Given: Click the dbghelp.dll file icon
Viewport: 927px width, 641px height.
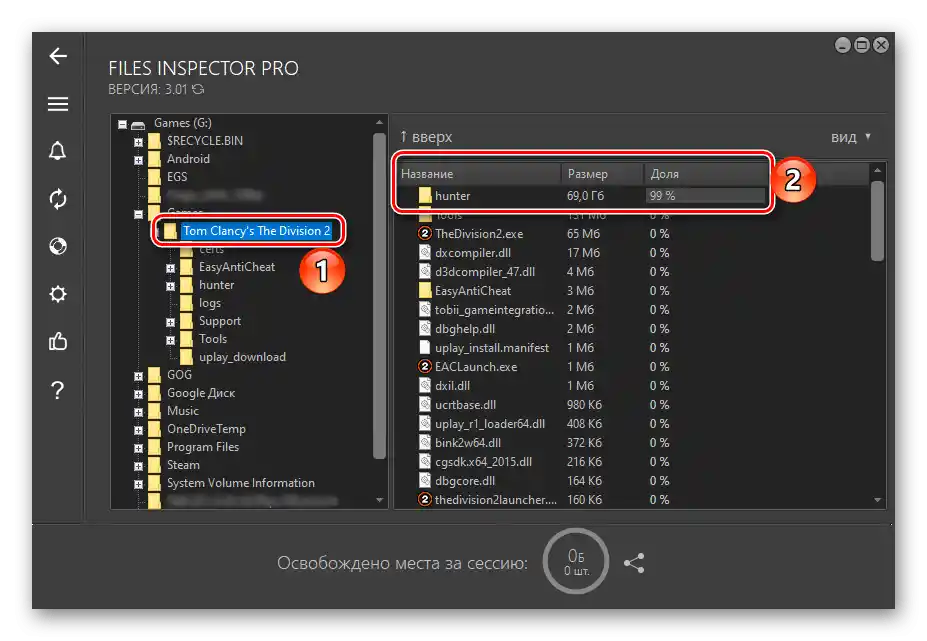Looking at the screenshot, I should coord(424,329).
